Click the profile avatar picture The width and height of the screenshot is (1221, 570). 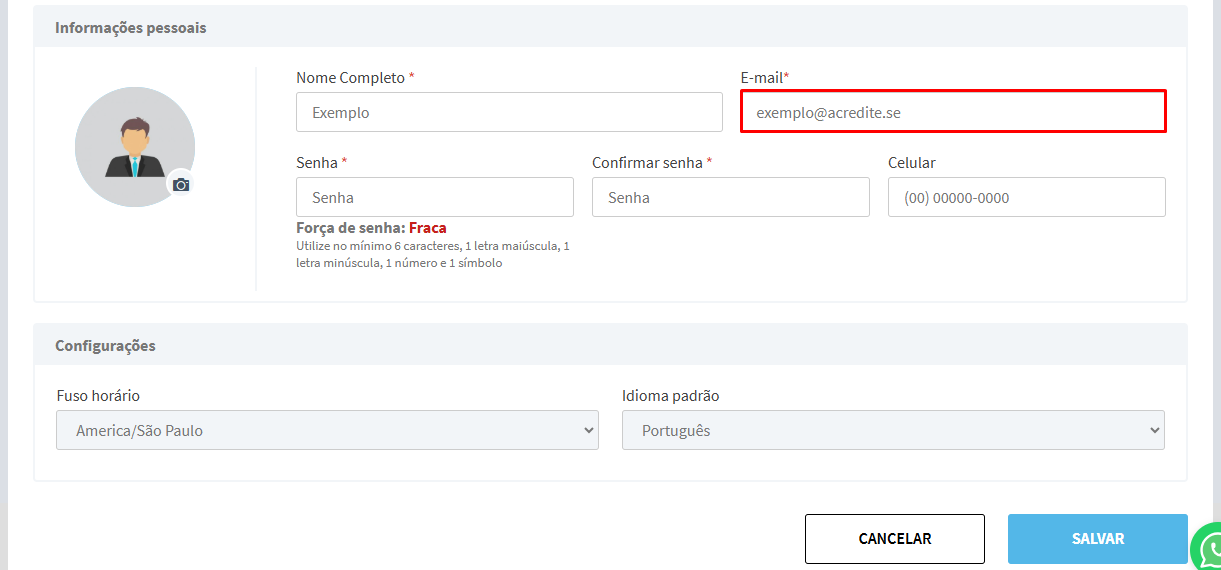point(134,146)
